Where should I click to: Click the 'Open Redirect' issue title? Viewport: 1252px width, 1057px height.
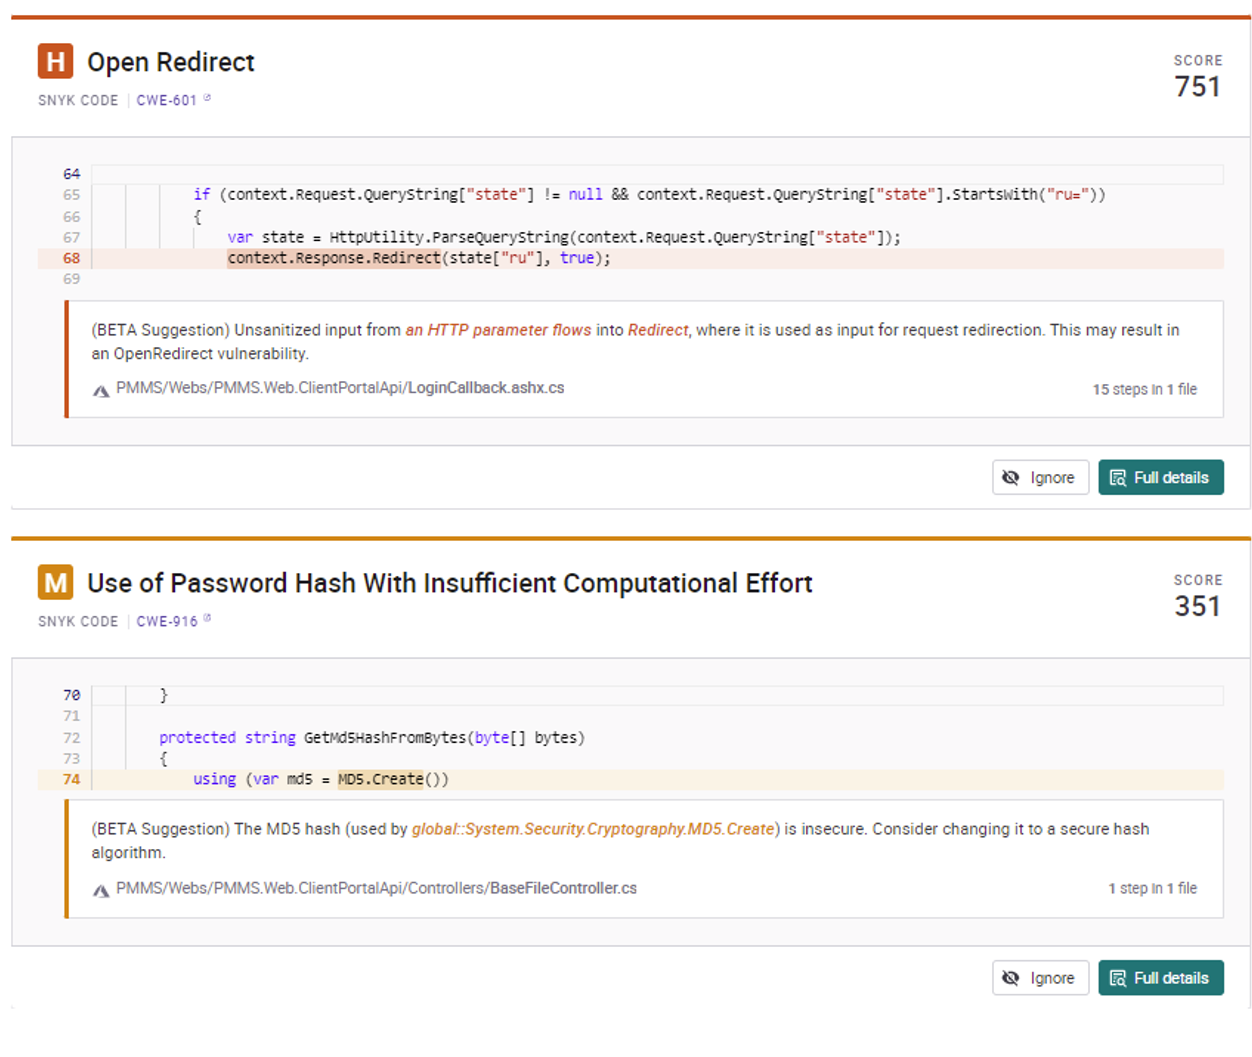(x=171, y=62)
